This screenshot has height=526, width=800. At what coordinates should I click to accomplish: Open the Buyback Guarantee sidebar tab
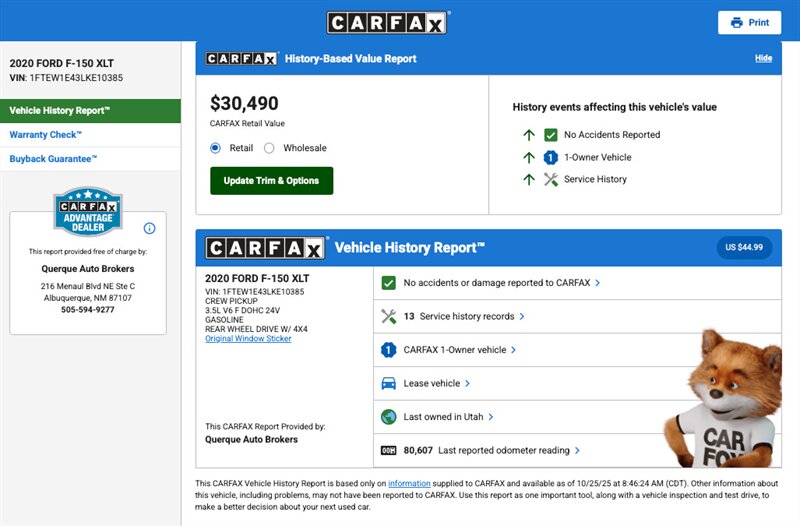coord(53,159)
